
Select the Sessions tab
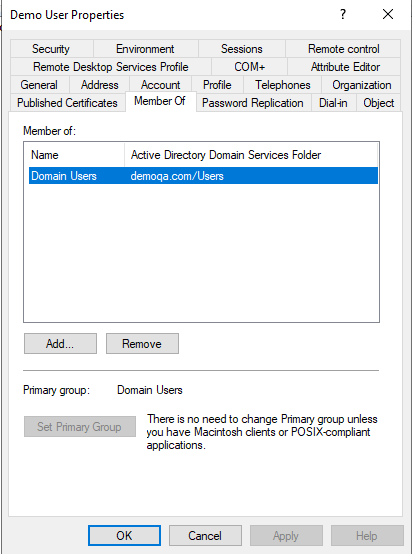242,49
